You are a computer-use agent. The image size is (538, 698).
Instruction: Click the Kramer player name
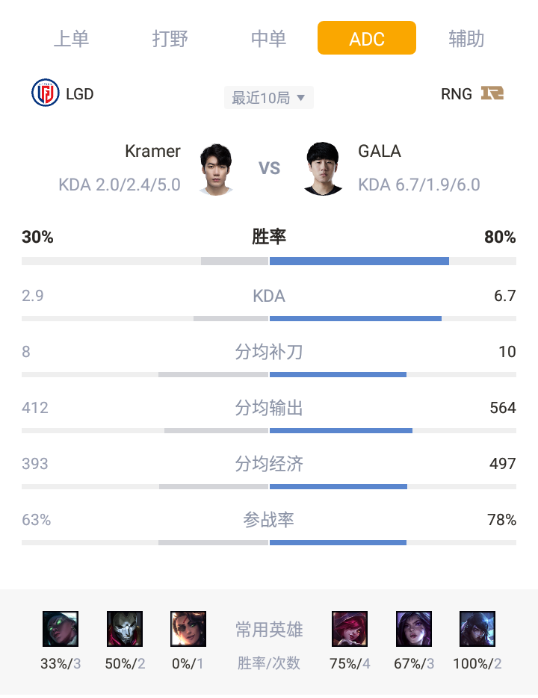point(153,151)
